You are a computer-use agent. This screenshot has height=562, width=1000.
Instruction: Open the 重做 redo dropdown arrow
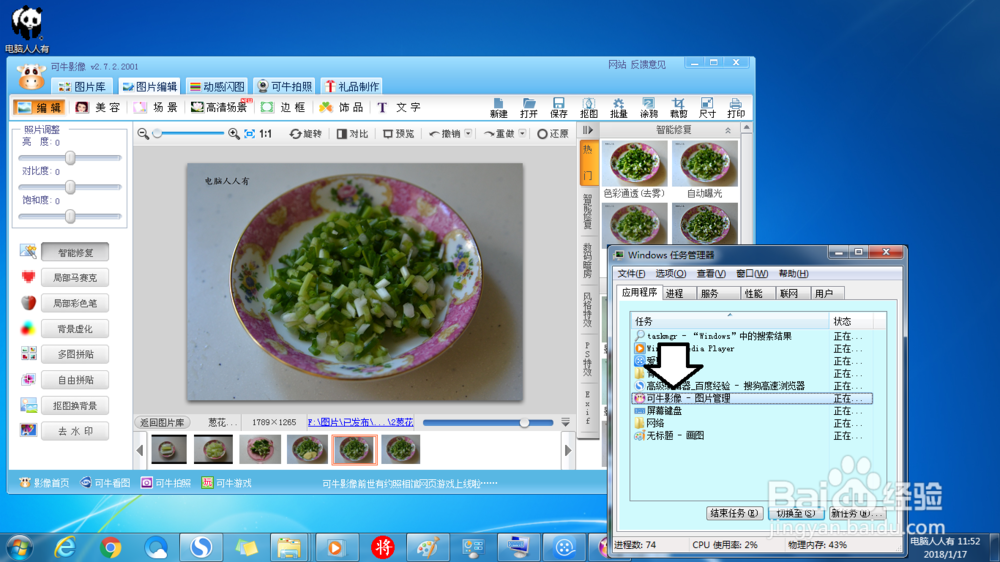[x=522, y=133]
